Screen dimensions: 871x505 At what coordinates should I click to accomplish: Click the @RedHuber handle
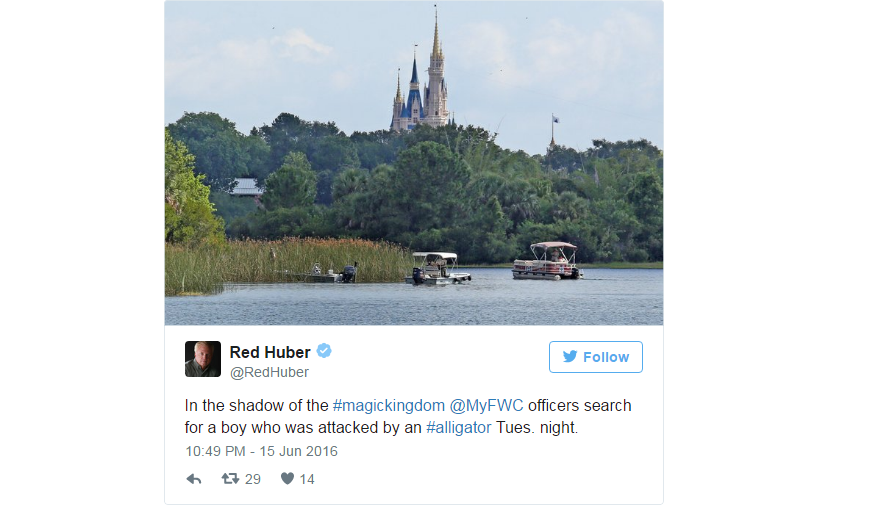coord(269,372)
